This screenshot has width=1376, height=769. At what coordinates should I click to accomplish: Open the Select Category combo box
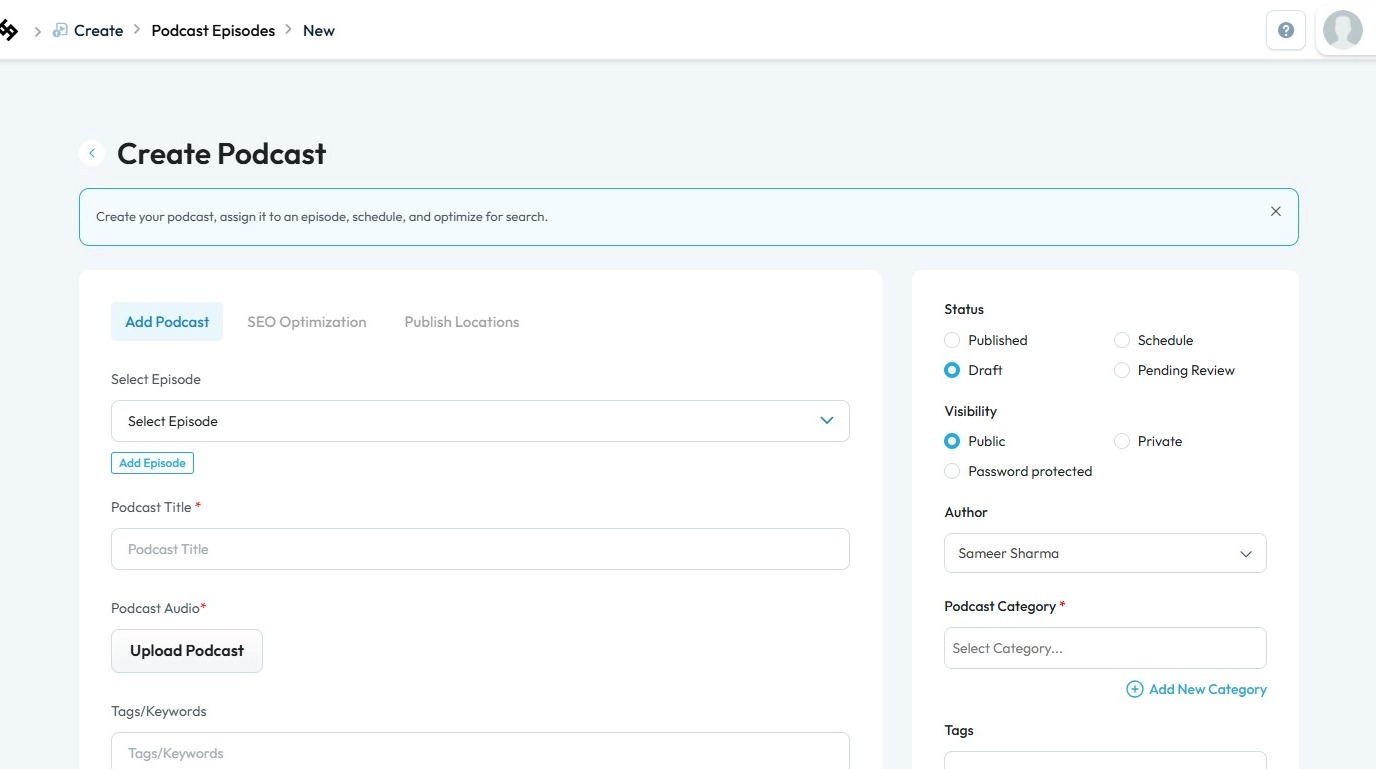pyautogui.click(x=1105, y=648)
